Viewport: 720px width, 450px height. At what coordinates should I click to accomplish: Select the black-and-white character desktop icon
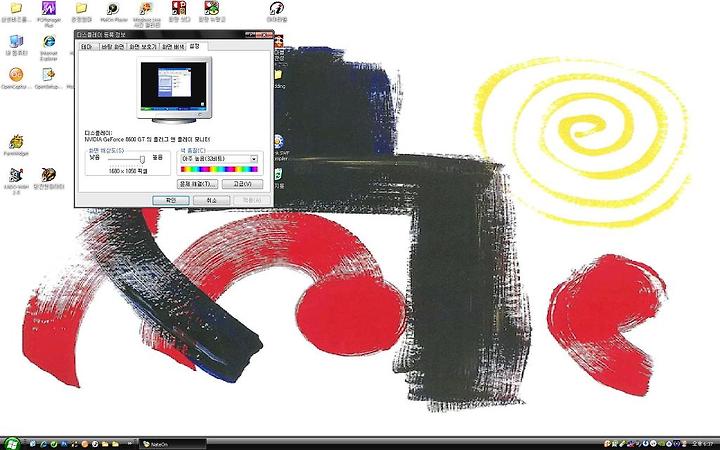tap(16, 175)
